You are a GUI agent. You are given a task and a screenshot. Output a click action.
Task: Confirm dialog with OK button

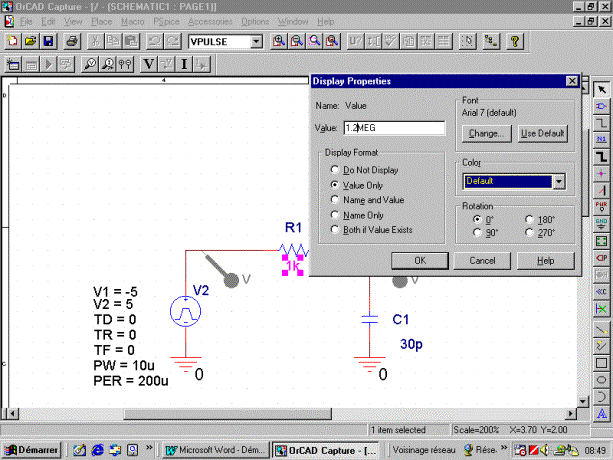(420, 261)
